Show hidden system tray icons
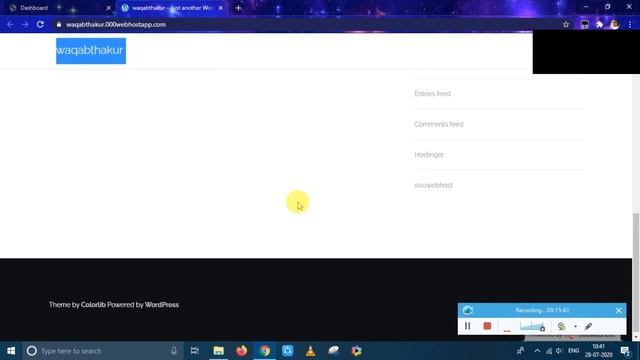The image size is (640, 360). [x=537, y=351]
